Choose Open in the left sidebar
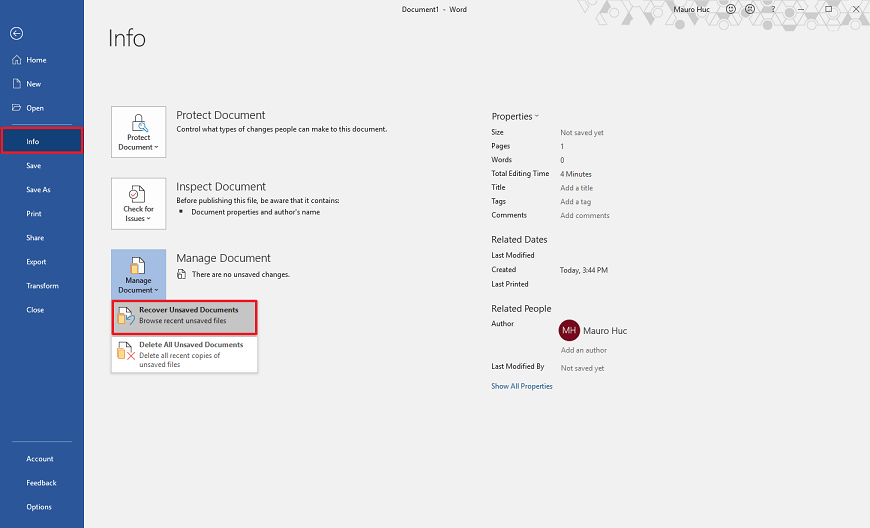Screen dimensions: 870x528 coord(34,108)
